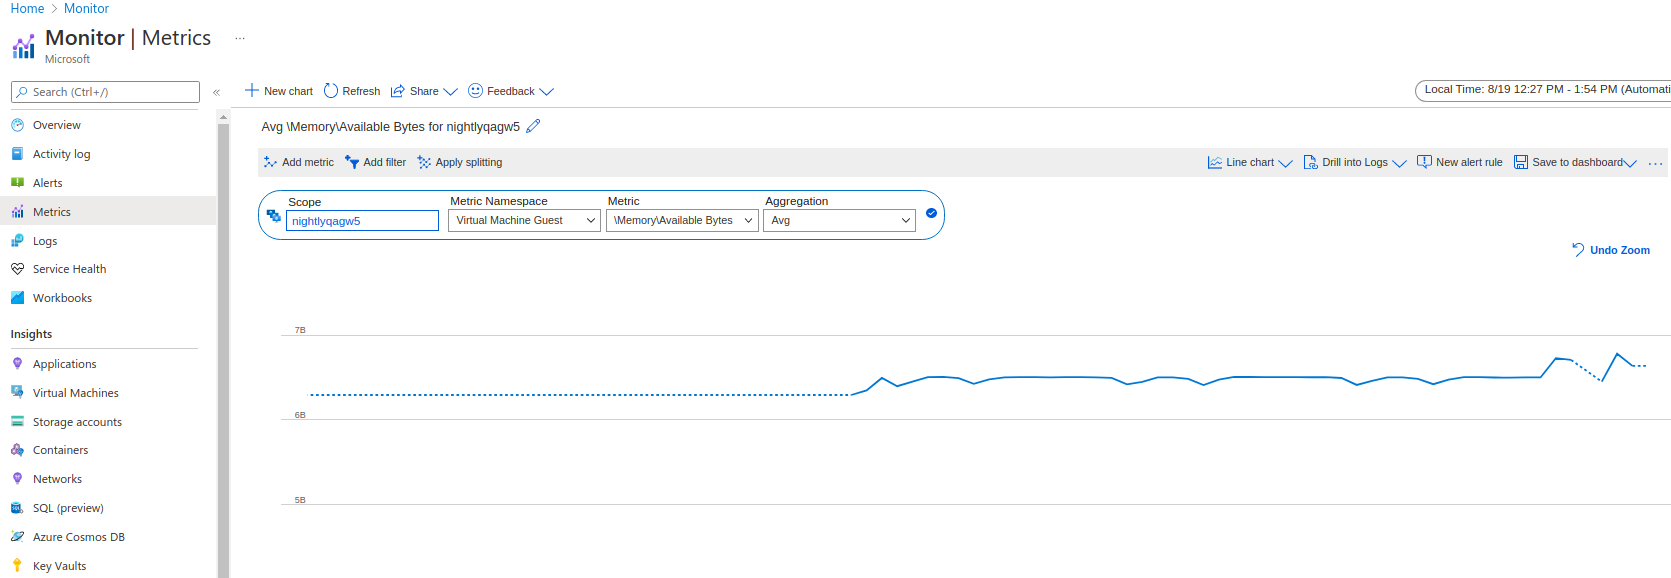Click the pencil icon to edit chart title
This screenshot has height=578, width=1671.
click(x=533, y=126)
